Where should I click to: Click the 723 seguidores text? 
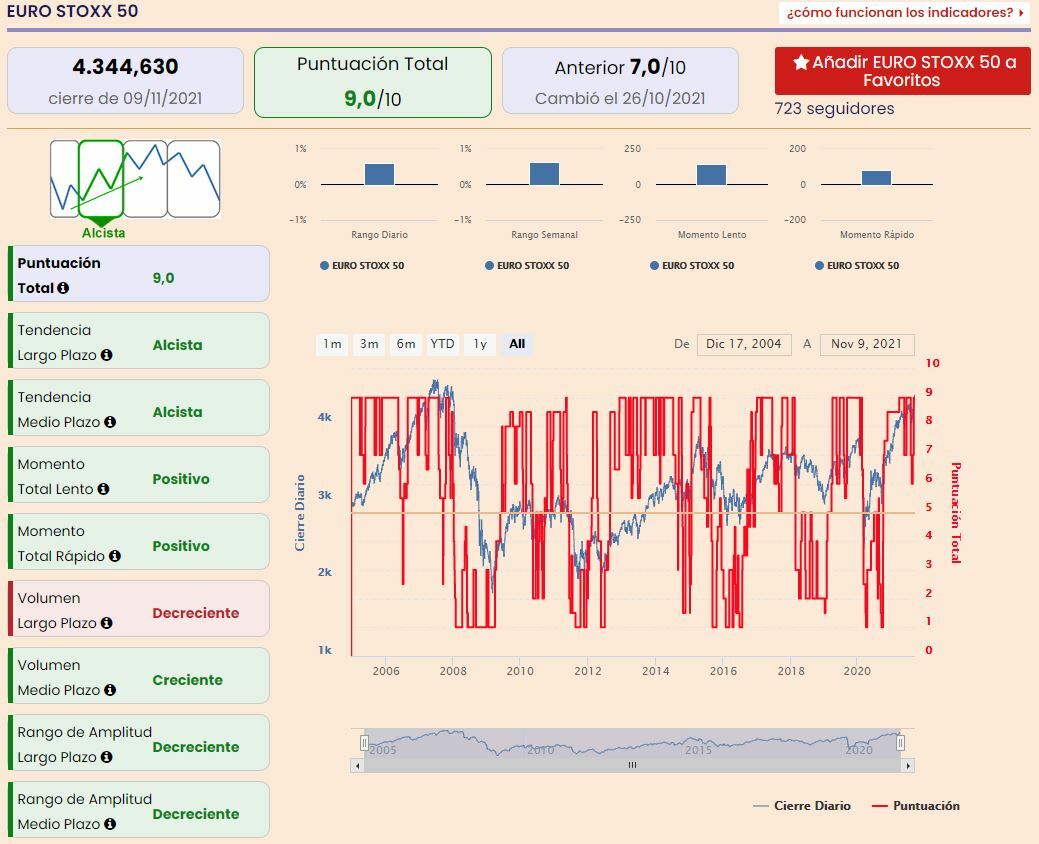[835, 109]
